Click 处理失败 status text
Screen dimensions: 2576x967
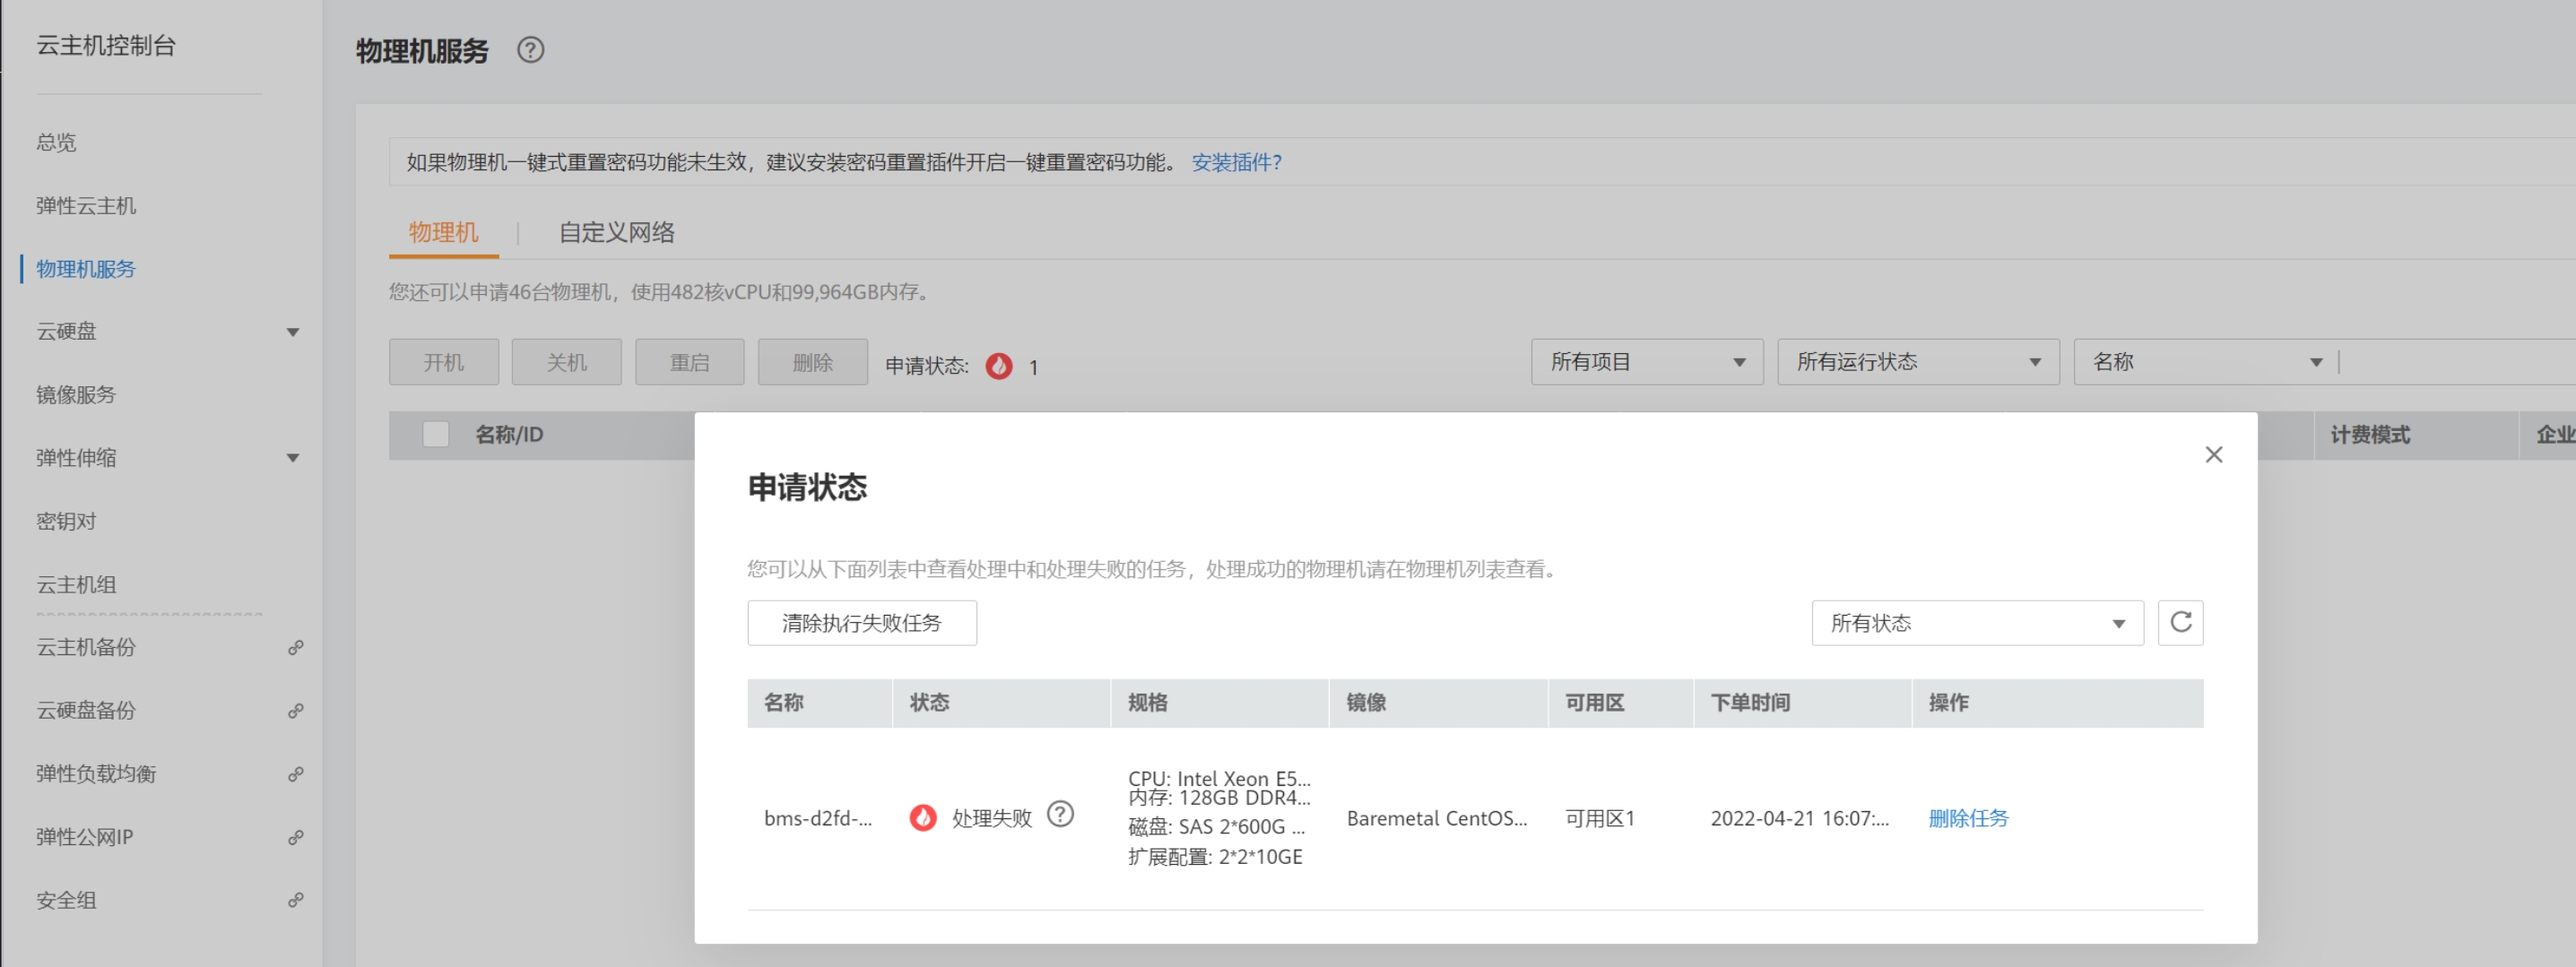pos(991,818)
